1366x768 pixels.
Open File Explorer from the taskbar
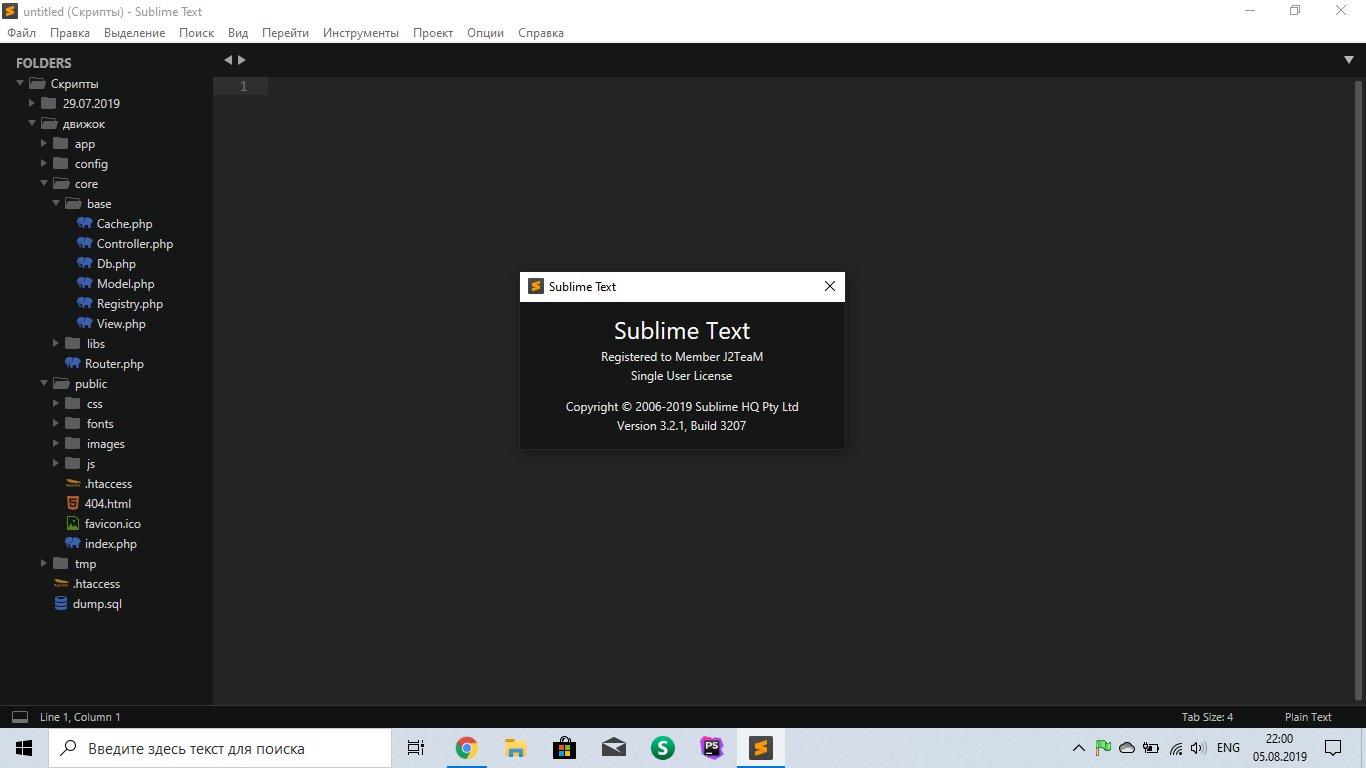click(x=515, y=748)
